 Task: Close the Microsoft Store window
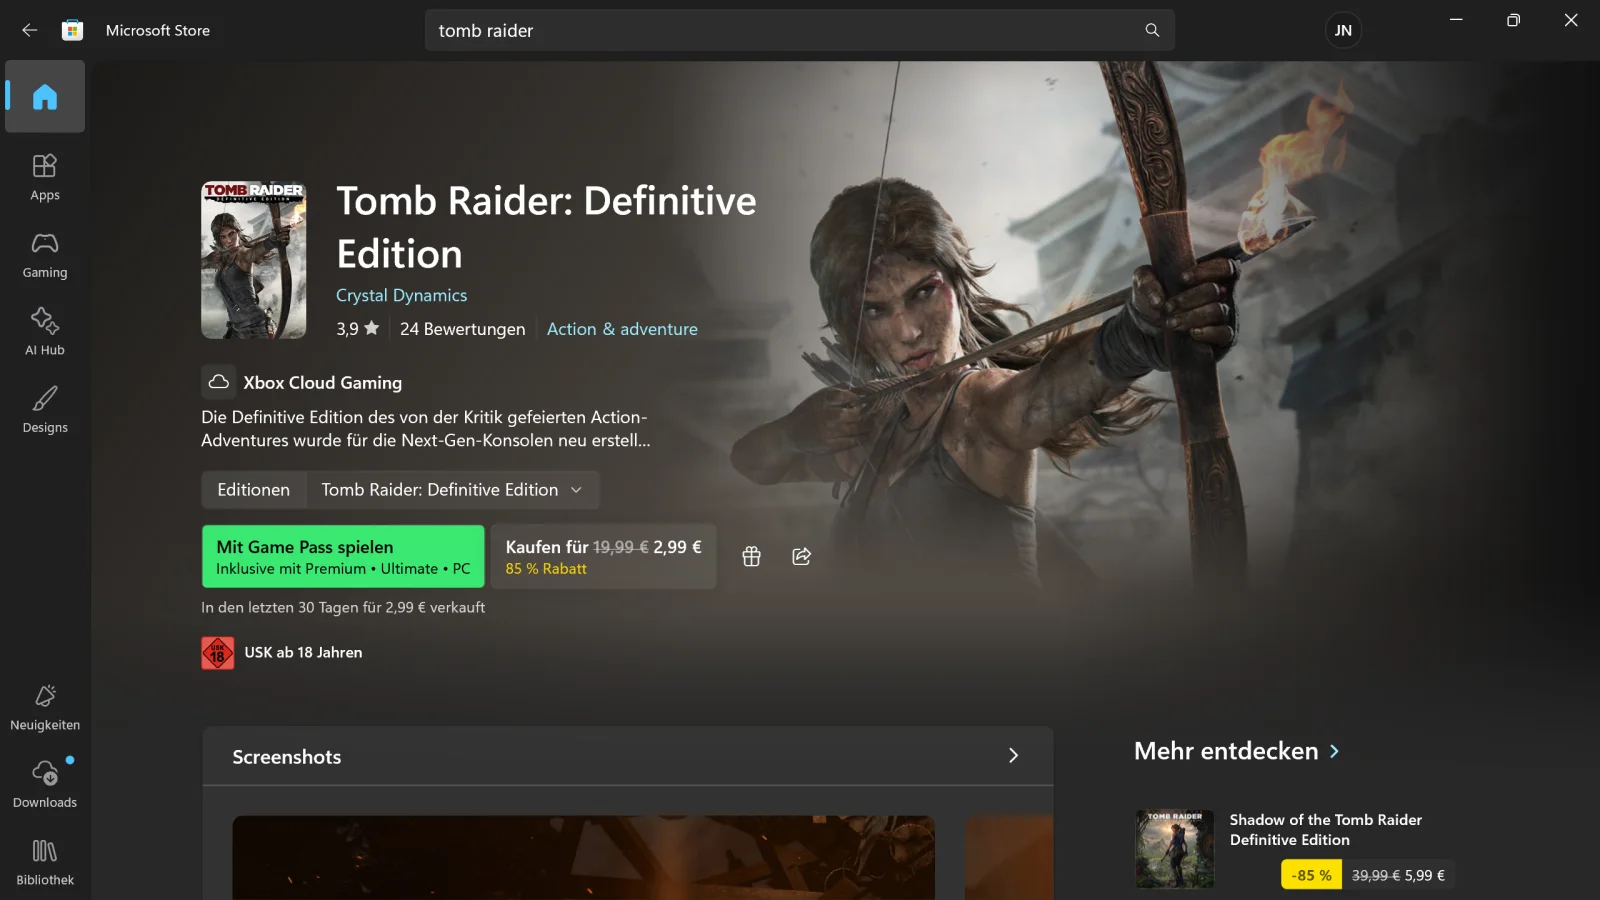click(x=1571, y=20)
